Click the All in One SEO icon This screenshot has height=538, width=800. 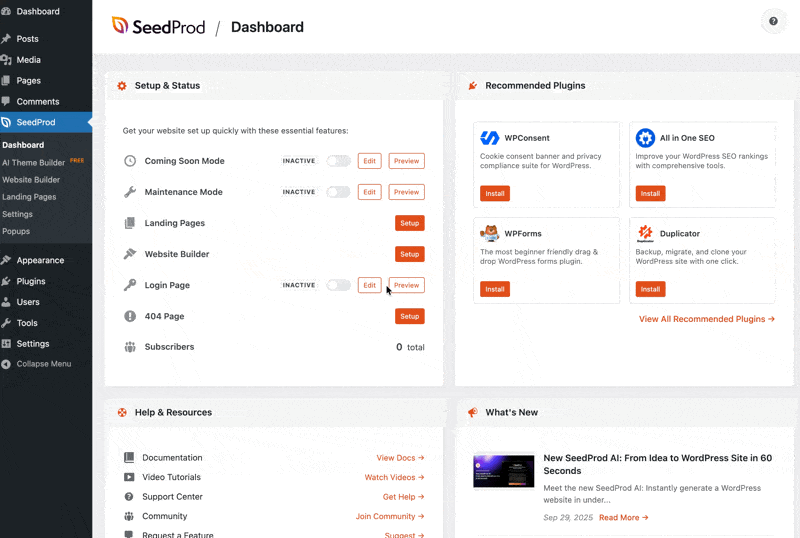point(645,138)
